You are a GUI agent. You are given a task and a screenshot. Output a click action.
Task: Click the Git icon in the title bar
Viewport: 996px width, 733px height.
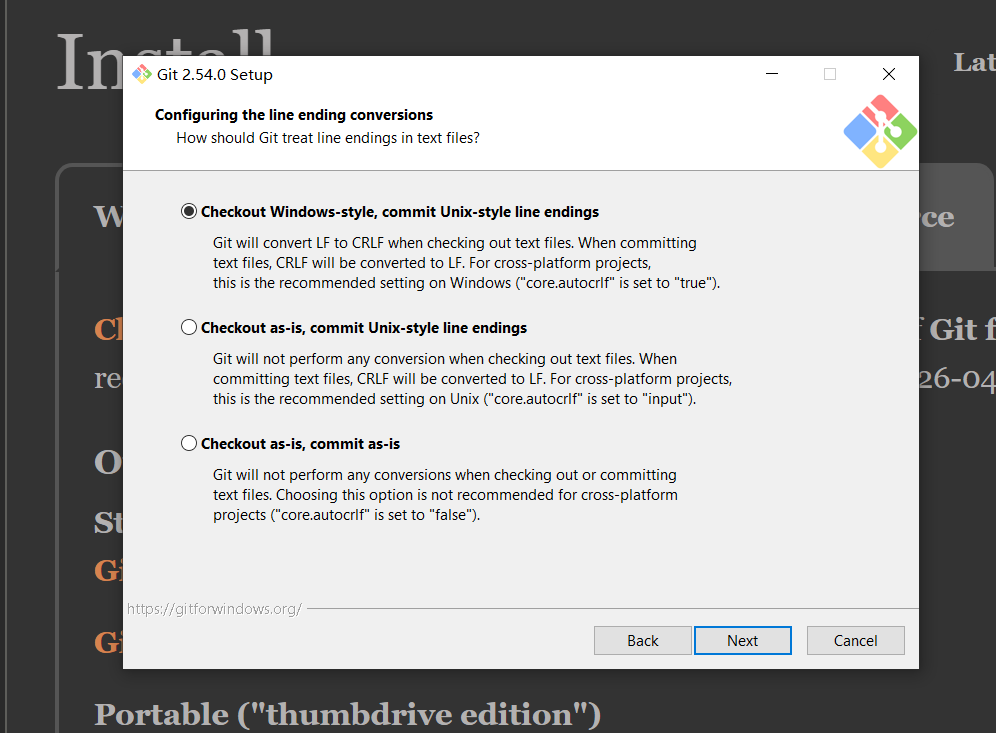click(141, 74)
